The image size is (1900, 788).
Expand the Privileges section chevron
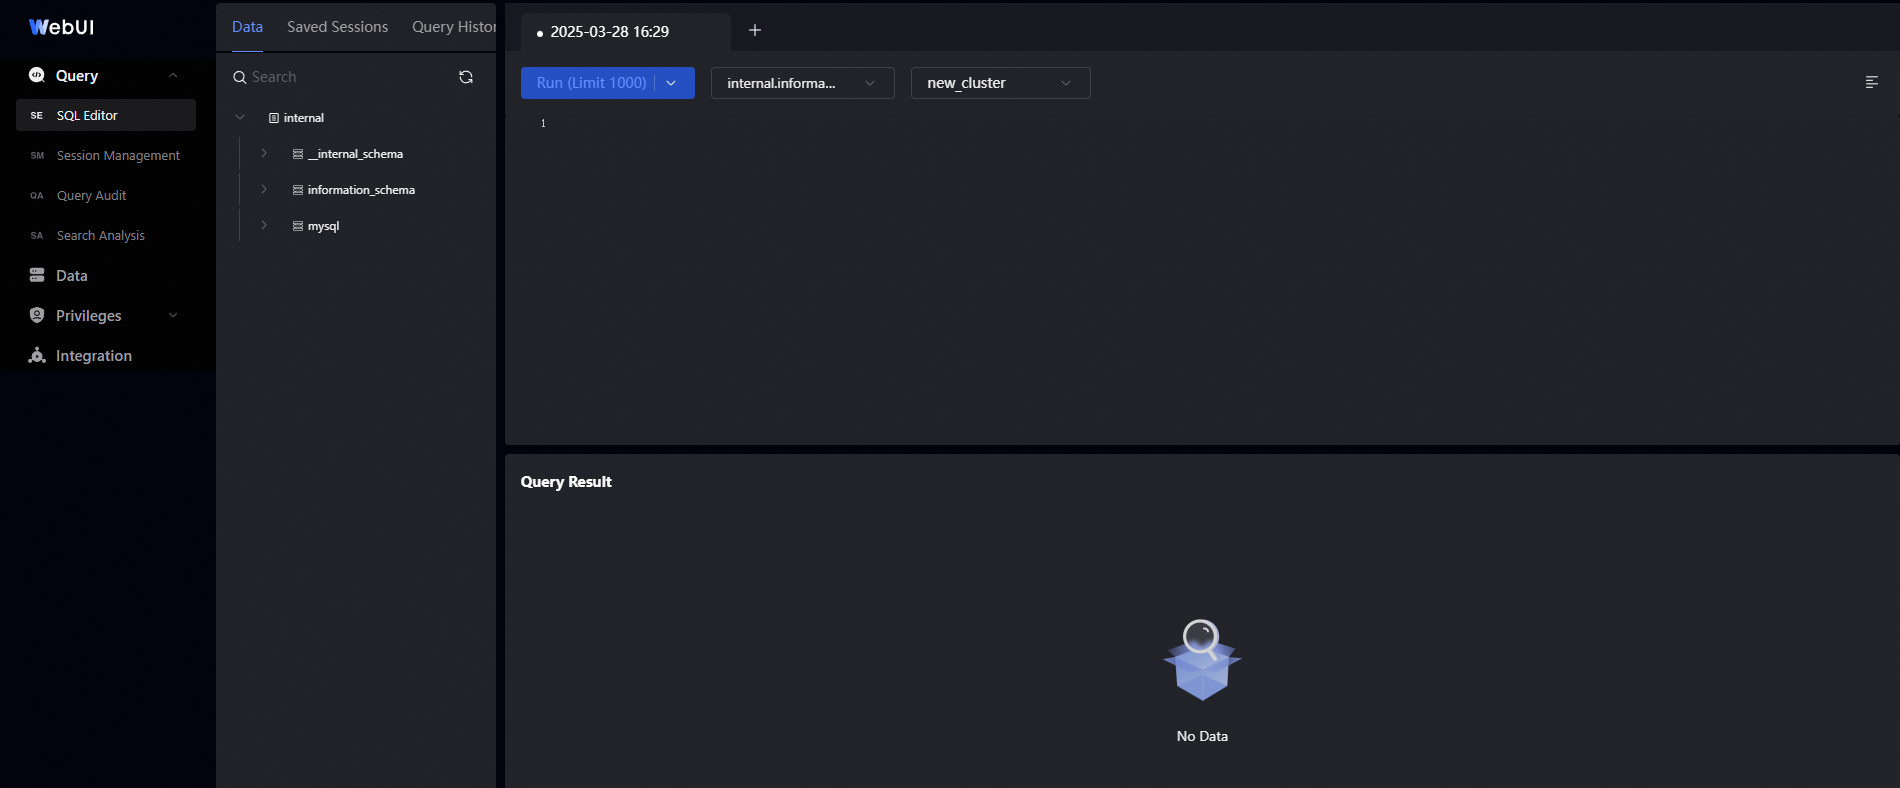(x=173, y=315)
